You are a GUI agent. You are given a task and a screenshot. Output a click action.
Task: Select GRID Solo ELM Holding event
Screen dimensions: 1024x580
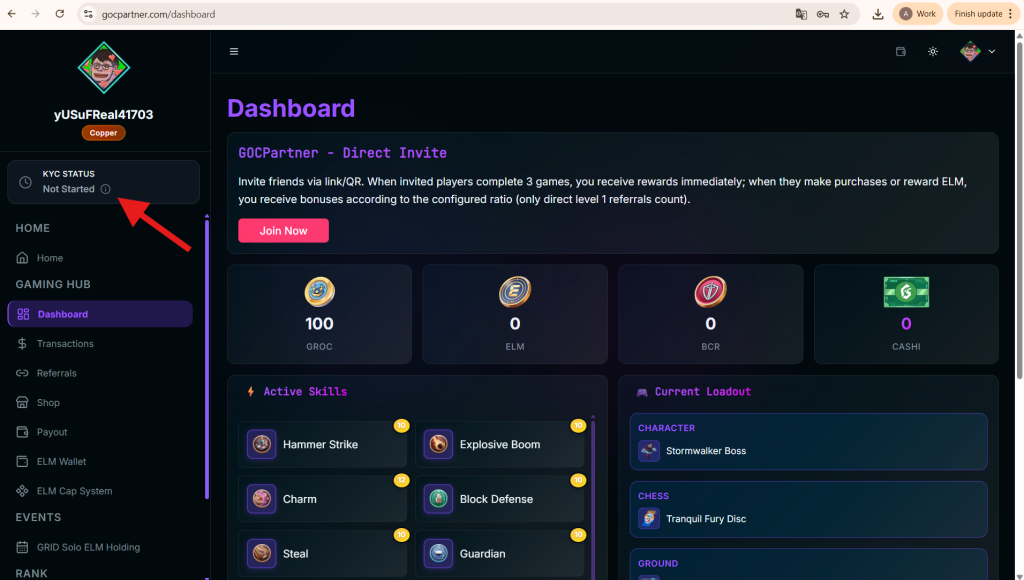[88, 547]
